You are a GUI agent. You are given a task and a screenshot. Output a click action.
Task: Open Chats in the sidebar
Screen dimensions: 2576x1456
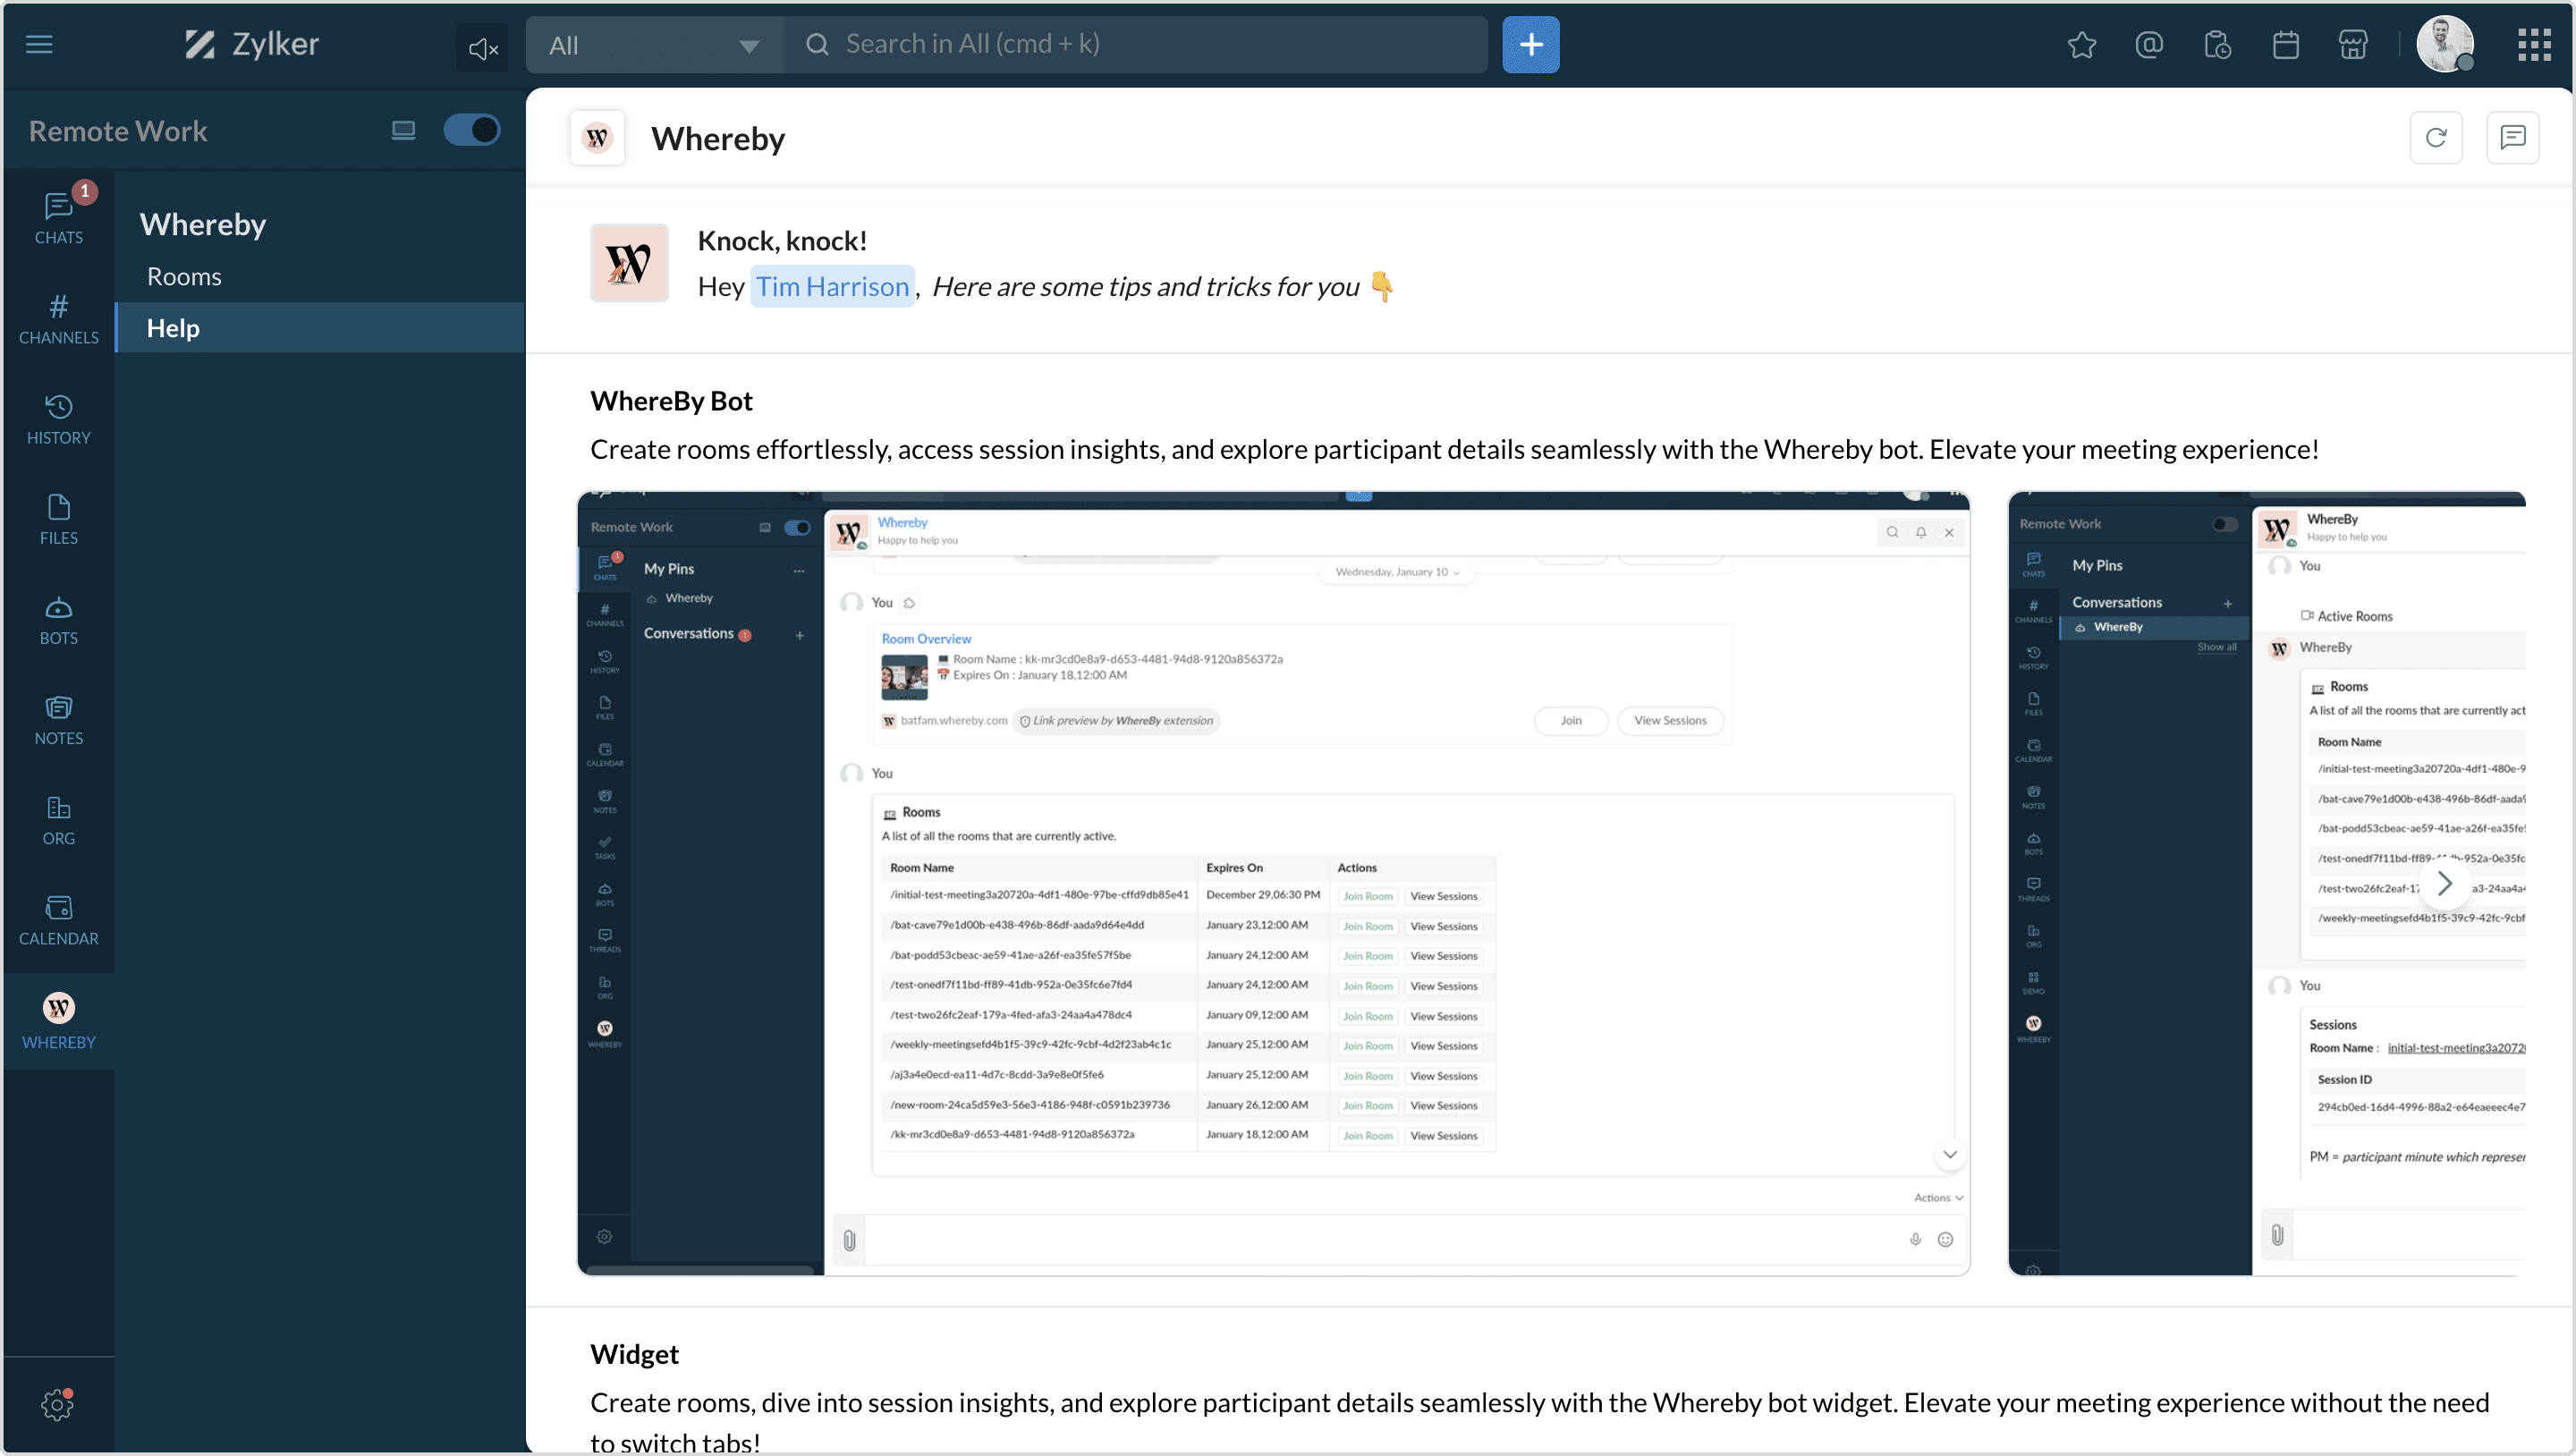(59, 217)
